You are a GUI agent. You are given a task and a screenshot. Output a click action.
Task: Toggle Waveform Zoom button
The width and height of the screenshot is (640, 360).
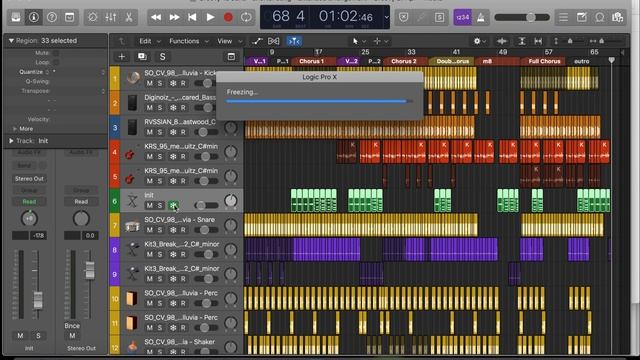point(502,41)
